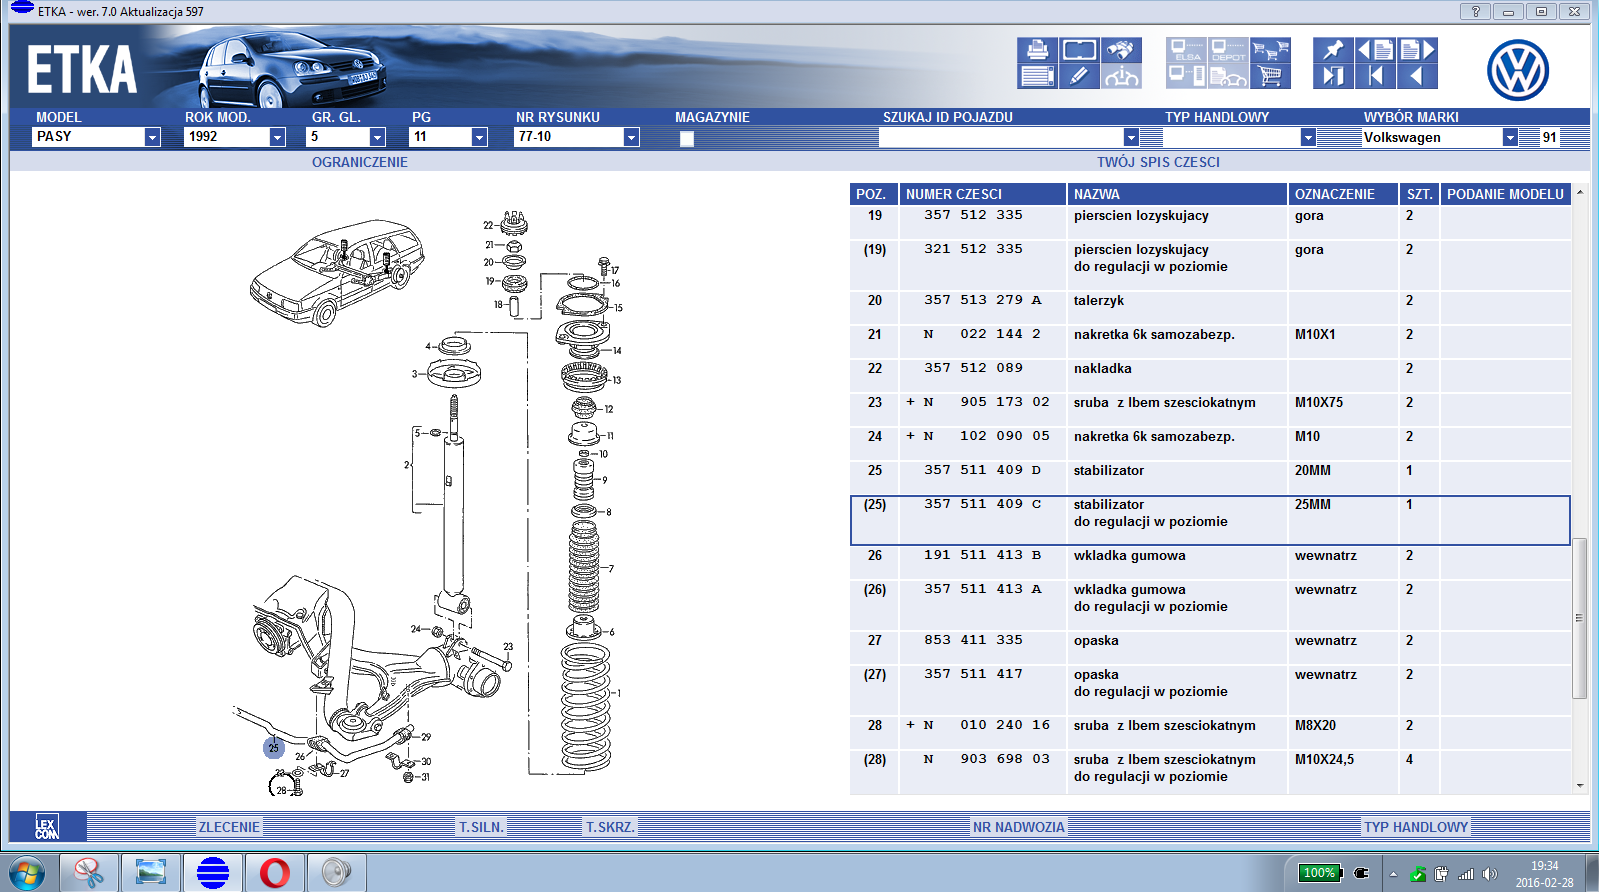Select row 357 513 279 A talerzyk

point(1210,308)
